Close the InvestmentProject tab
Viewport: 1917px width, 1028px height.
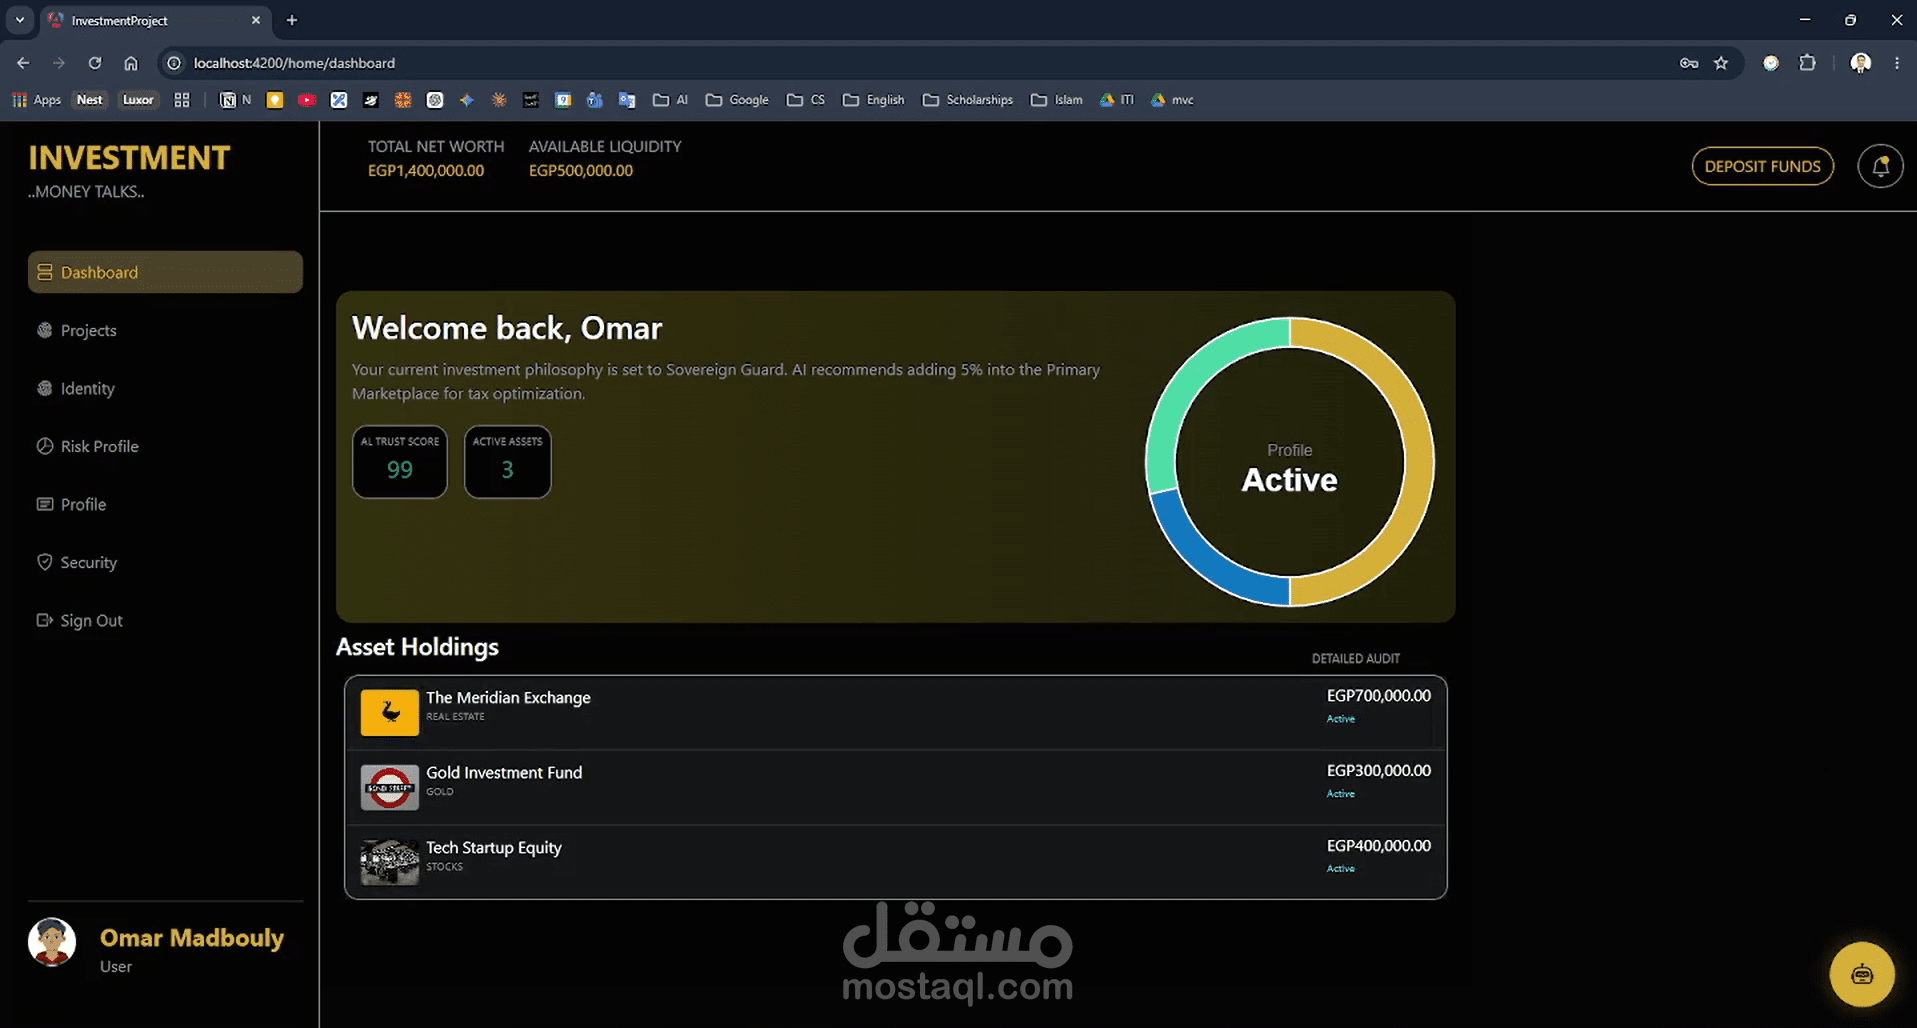[256, 20]
